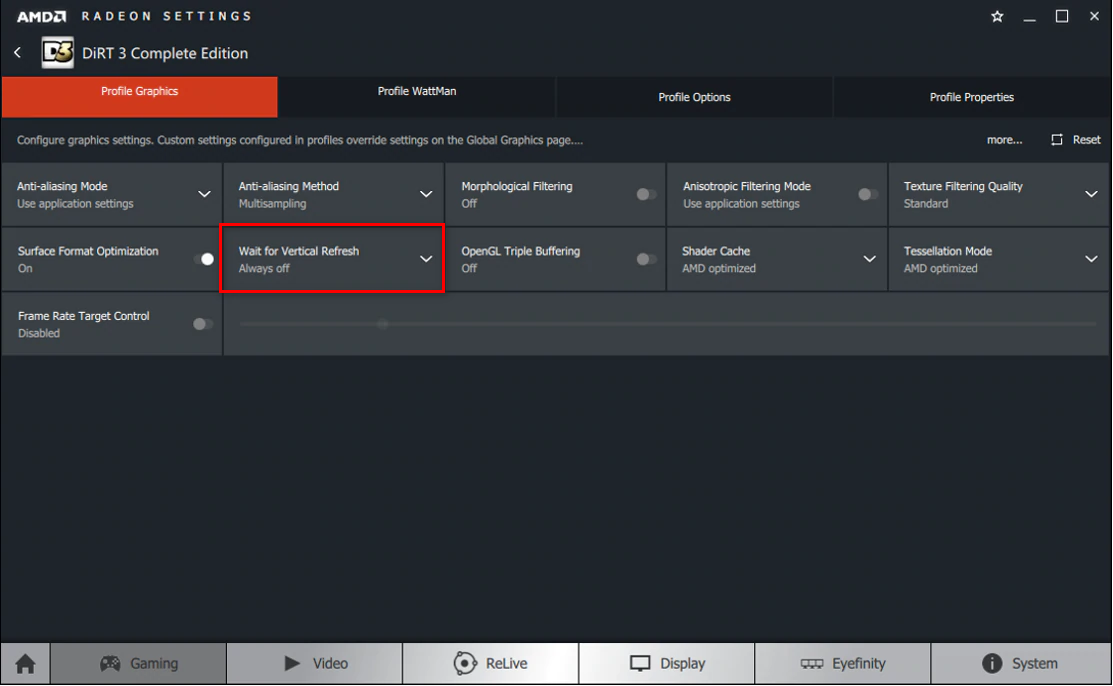The width and height of the screenshot is (1113, 686).
Task: Click the Reset button
Action: pos(1075,140)
